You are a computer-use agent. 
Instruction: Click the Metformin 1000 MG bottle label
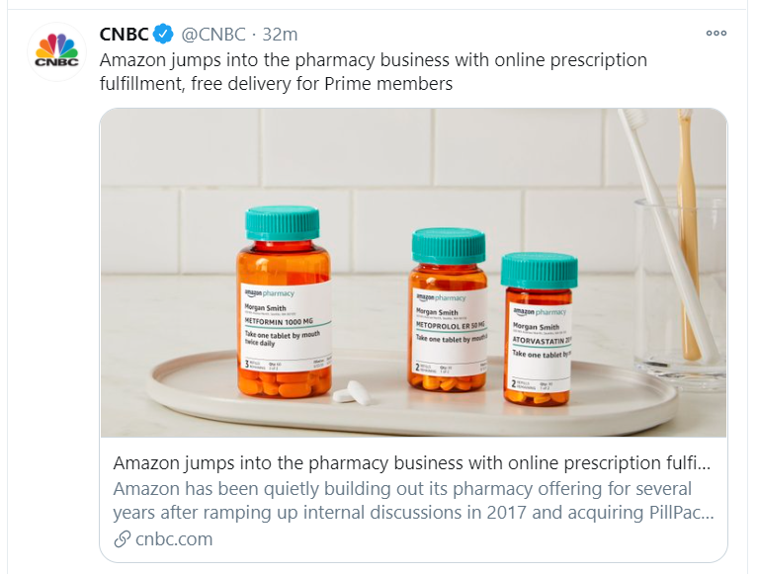click(285, 325)
